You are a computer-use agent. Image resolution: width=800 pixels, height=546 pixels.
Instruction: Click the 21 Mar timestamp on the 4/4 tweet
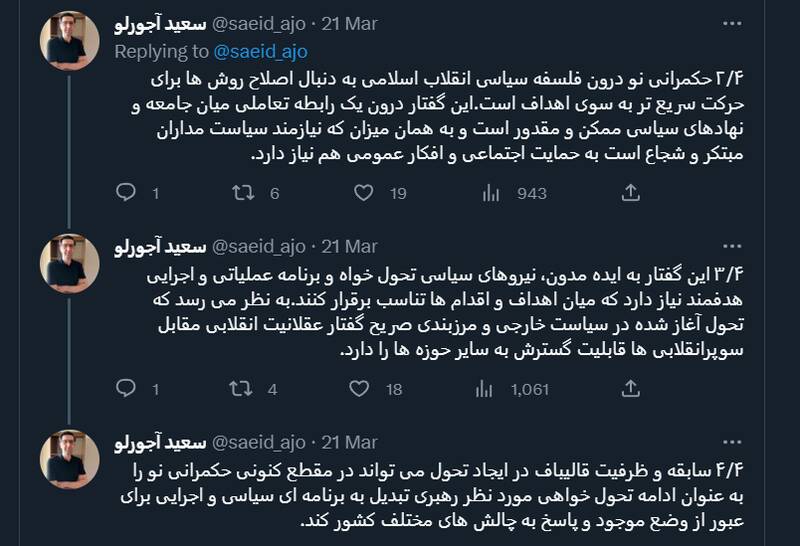(351, 441)
